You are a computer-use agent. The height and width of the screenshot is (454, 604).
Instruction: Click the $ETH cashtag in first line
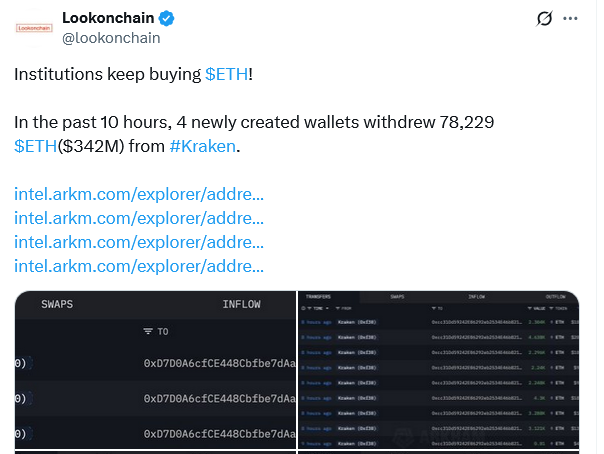pyautogui.click(x=226, y=74)
